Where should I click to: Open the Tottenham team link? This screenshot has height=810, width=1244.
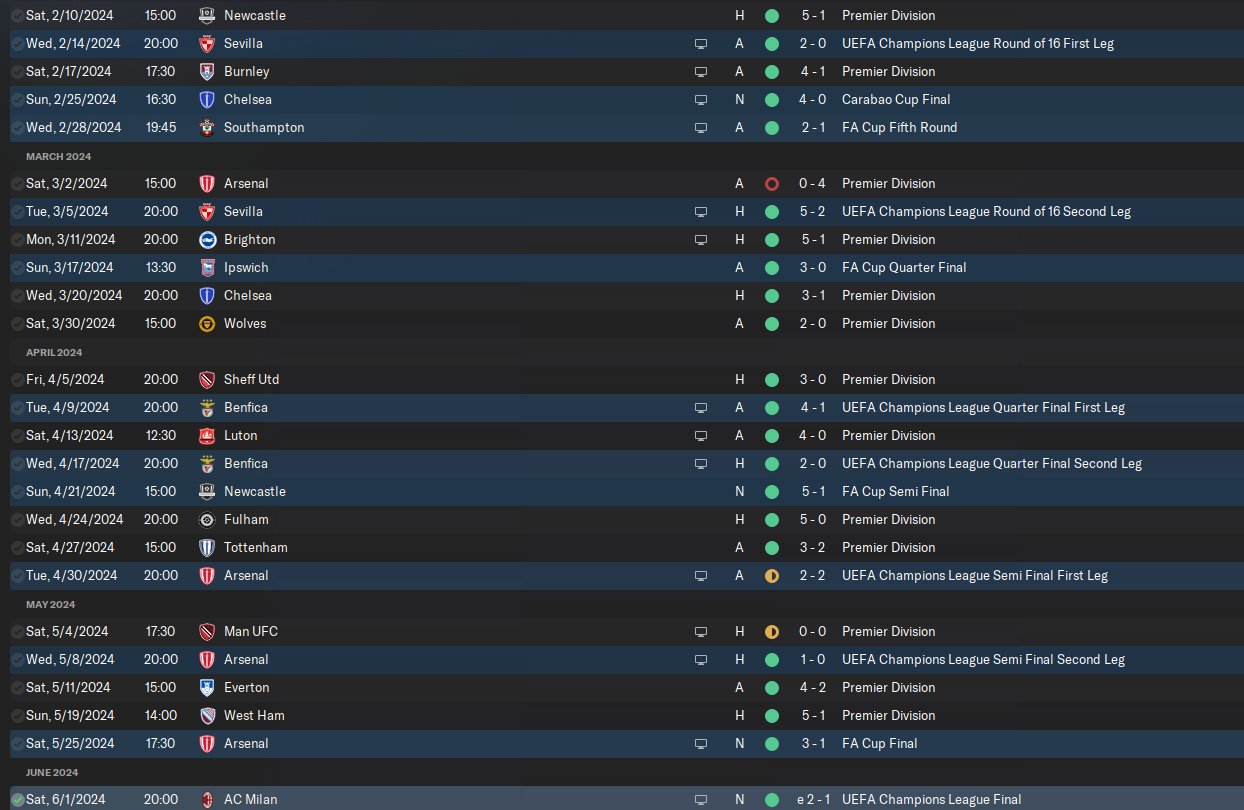(x=255, y=547)
